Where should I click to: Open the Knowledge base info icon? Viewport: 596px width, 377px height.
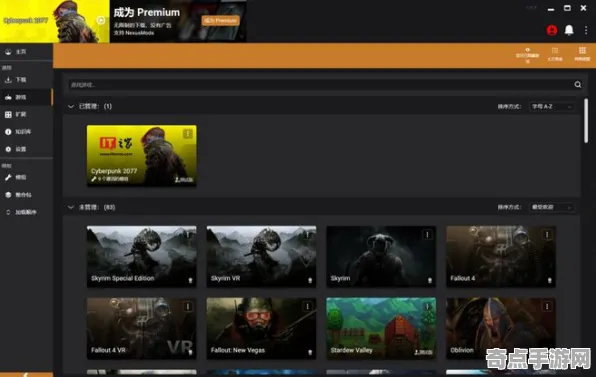click(x=8, y=132)
